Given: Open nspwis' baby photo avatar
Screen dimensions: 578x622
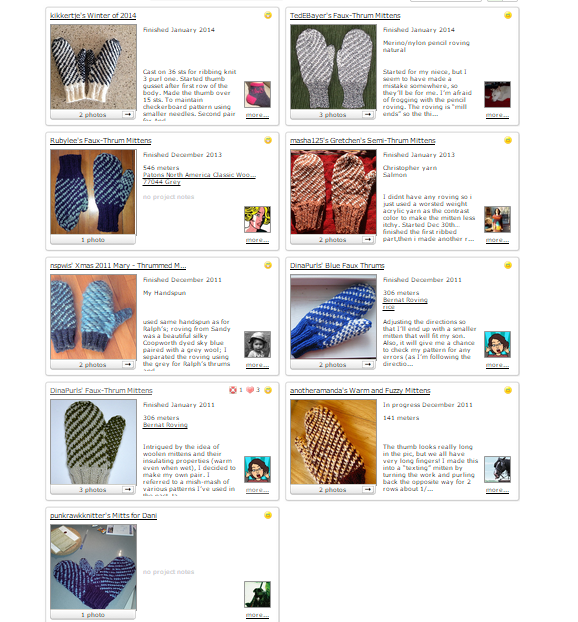Looking at the screenshot, I should pos(257,344).
